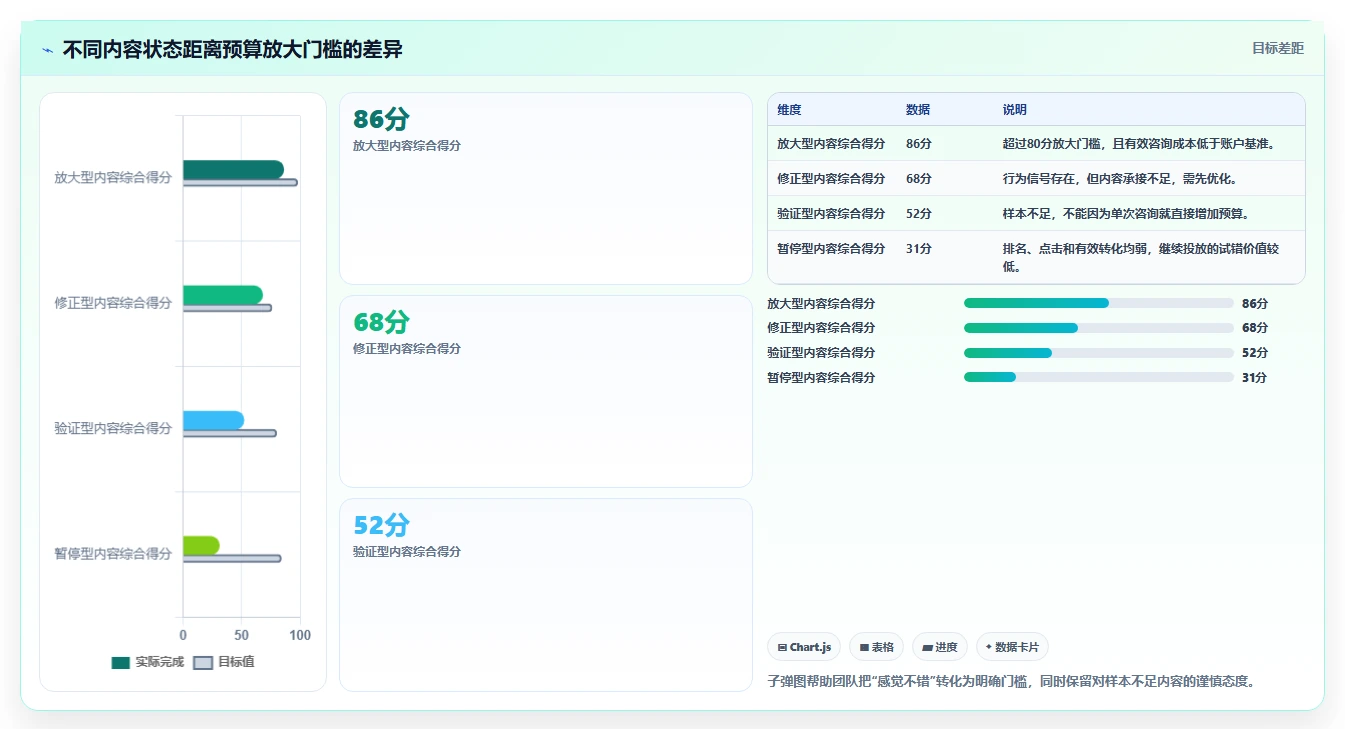The width and height of the screenshot is (1345, 729).
Task: Click the 进度 tag chip
Action: pyautogui.click(x=940, y=647)
